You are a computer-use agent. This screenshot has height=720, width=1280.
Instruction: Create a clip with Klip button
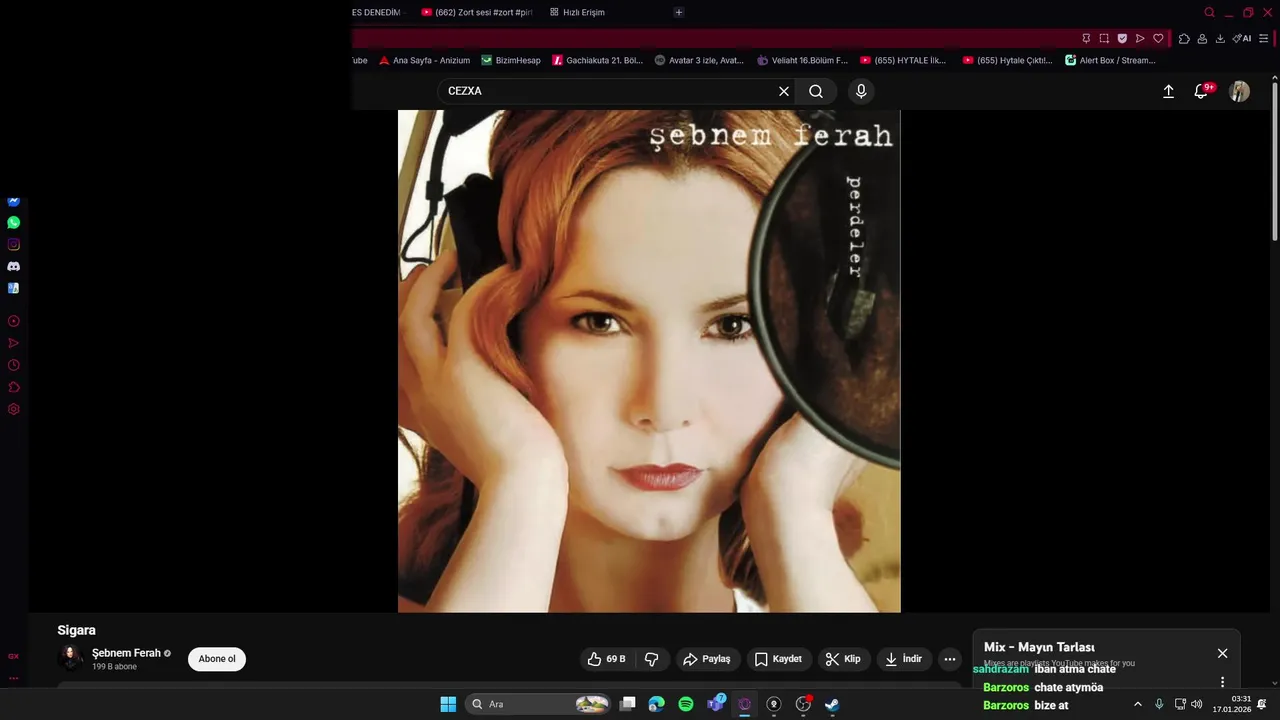point(844,659)
